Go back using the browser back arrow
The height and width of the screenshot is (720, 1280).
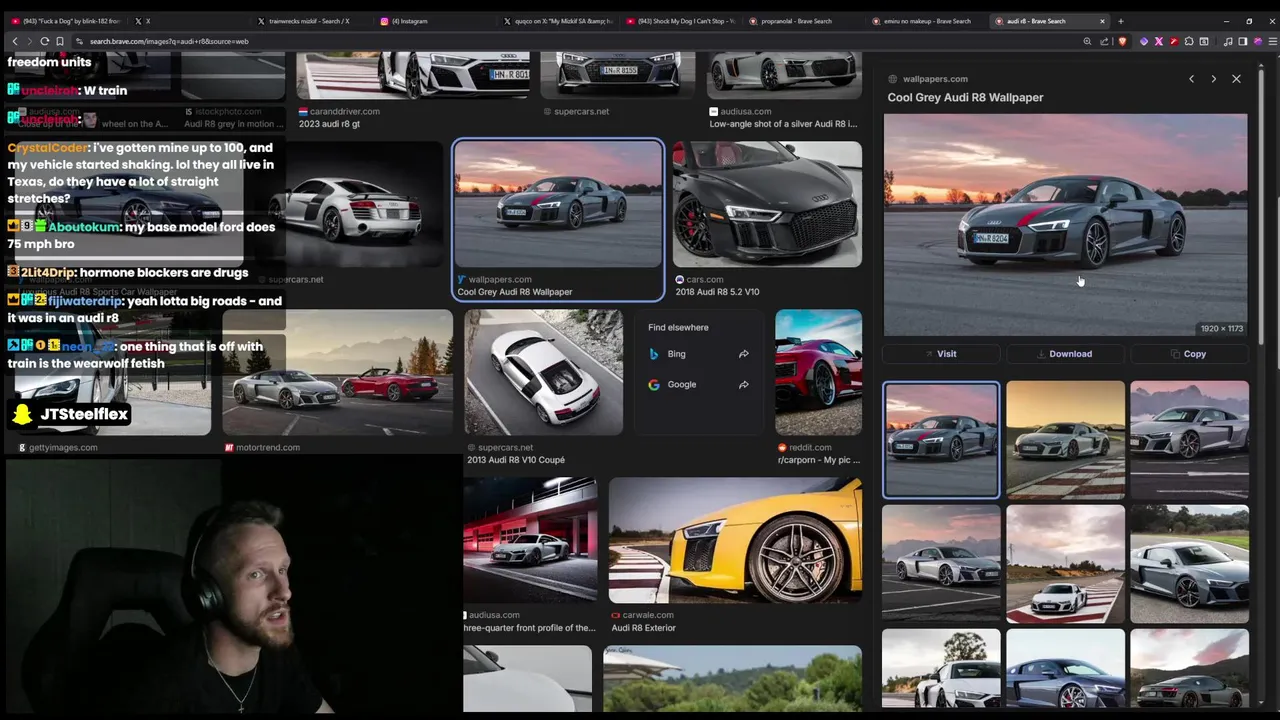point(15,41)
